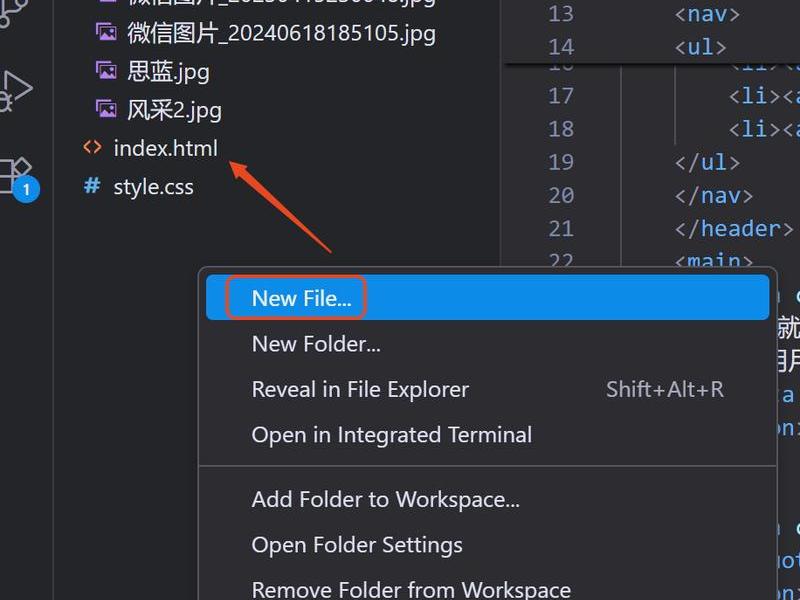Click line number 18 in editor

(561, 129)
